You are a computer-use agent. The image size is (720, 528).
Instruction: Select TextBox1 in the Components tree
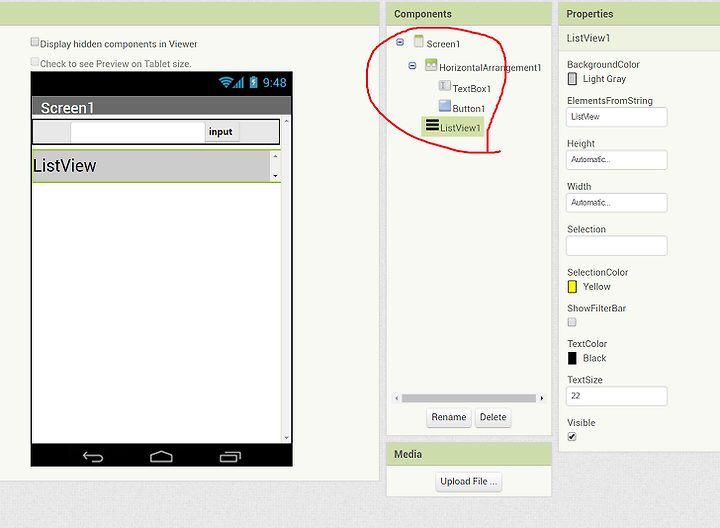point(471,89)
